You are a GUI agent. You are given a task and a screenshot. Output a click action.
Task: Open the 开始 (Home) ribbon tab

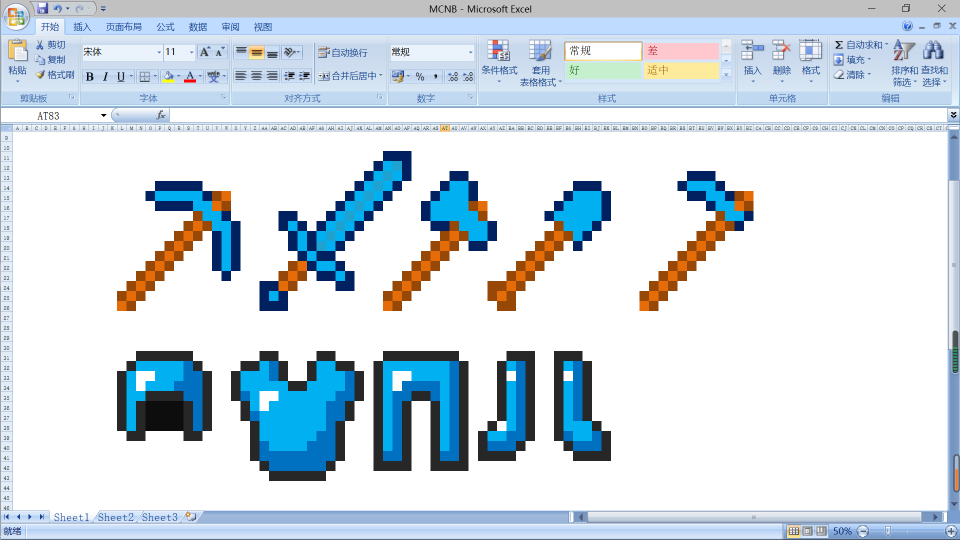coord(50,27)
